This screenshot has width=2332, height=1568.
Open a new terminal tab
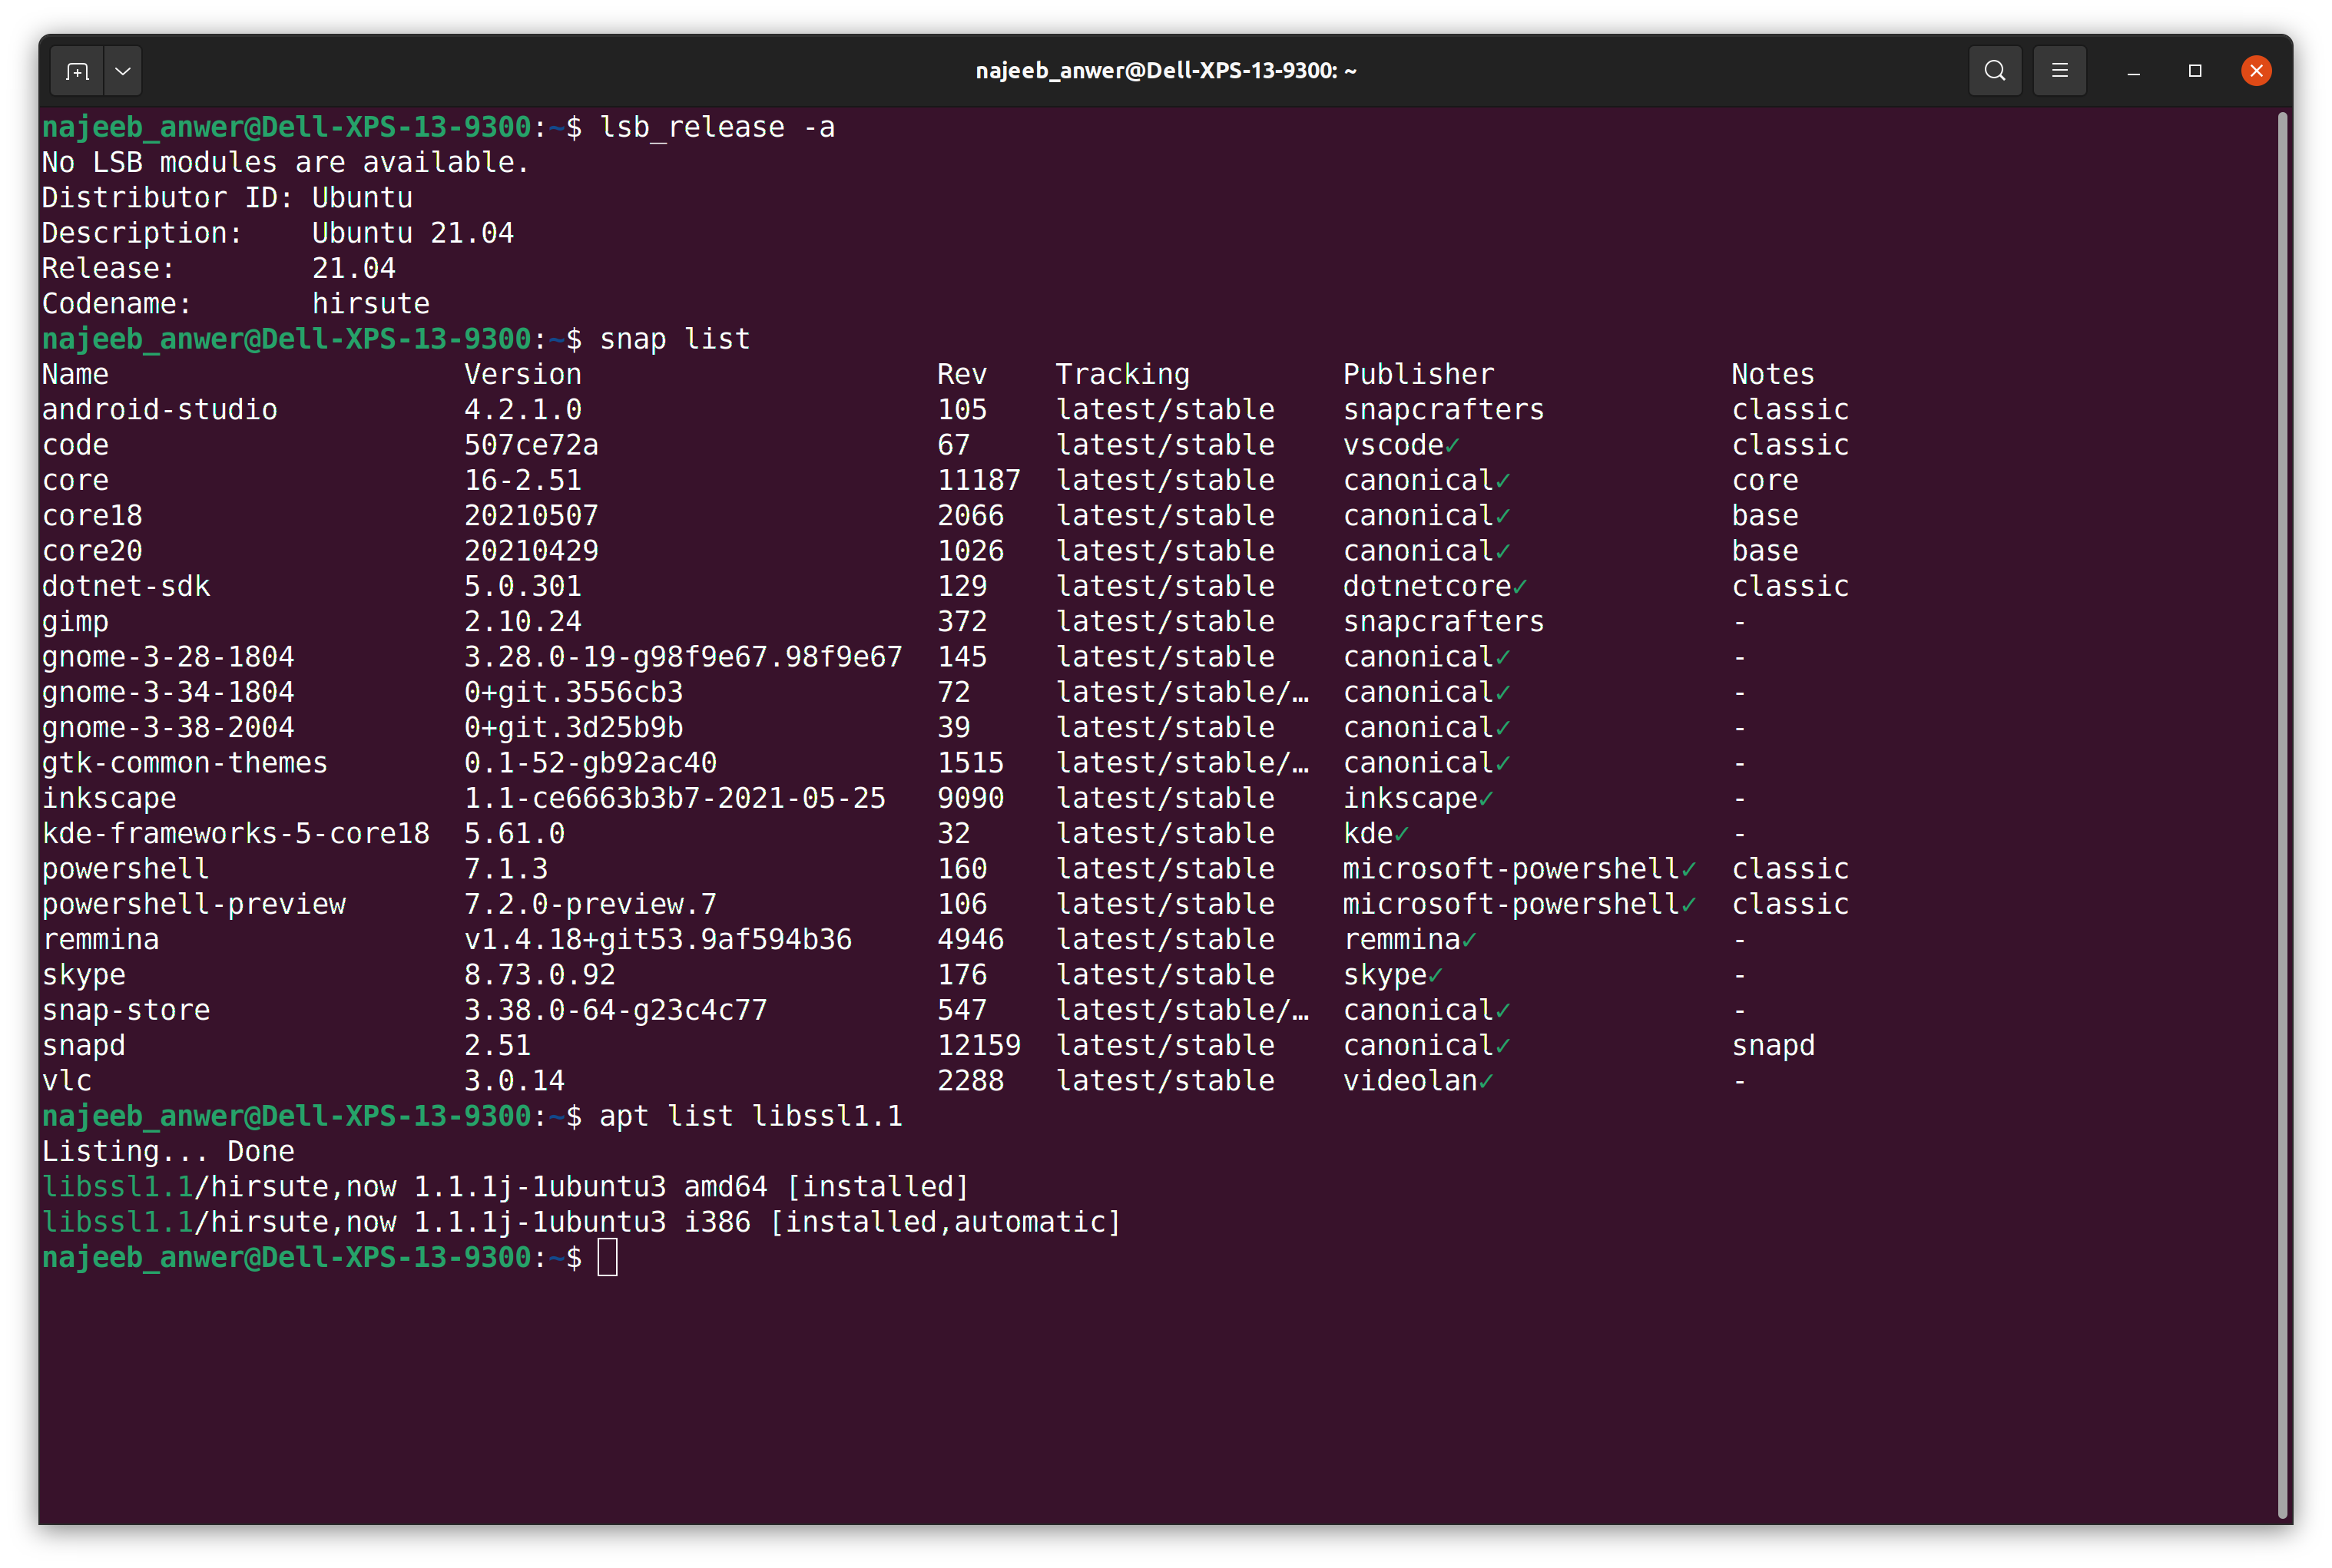[77, 71]
